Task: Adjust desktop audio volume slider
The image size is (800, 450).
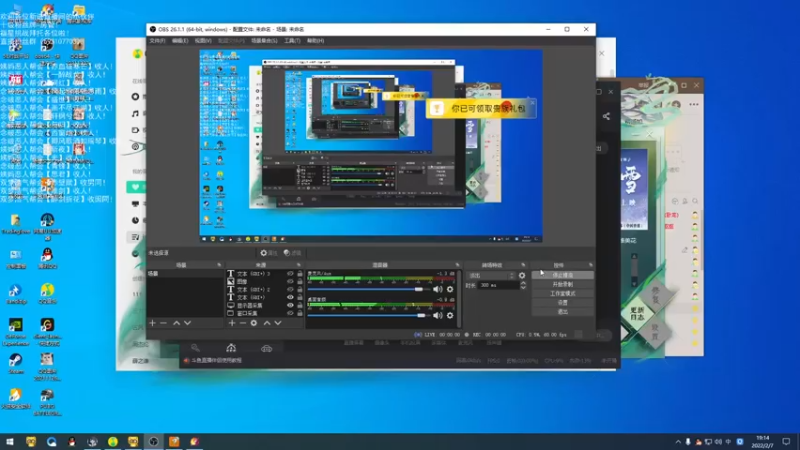Action: click(x=368, y=316)
